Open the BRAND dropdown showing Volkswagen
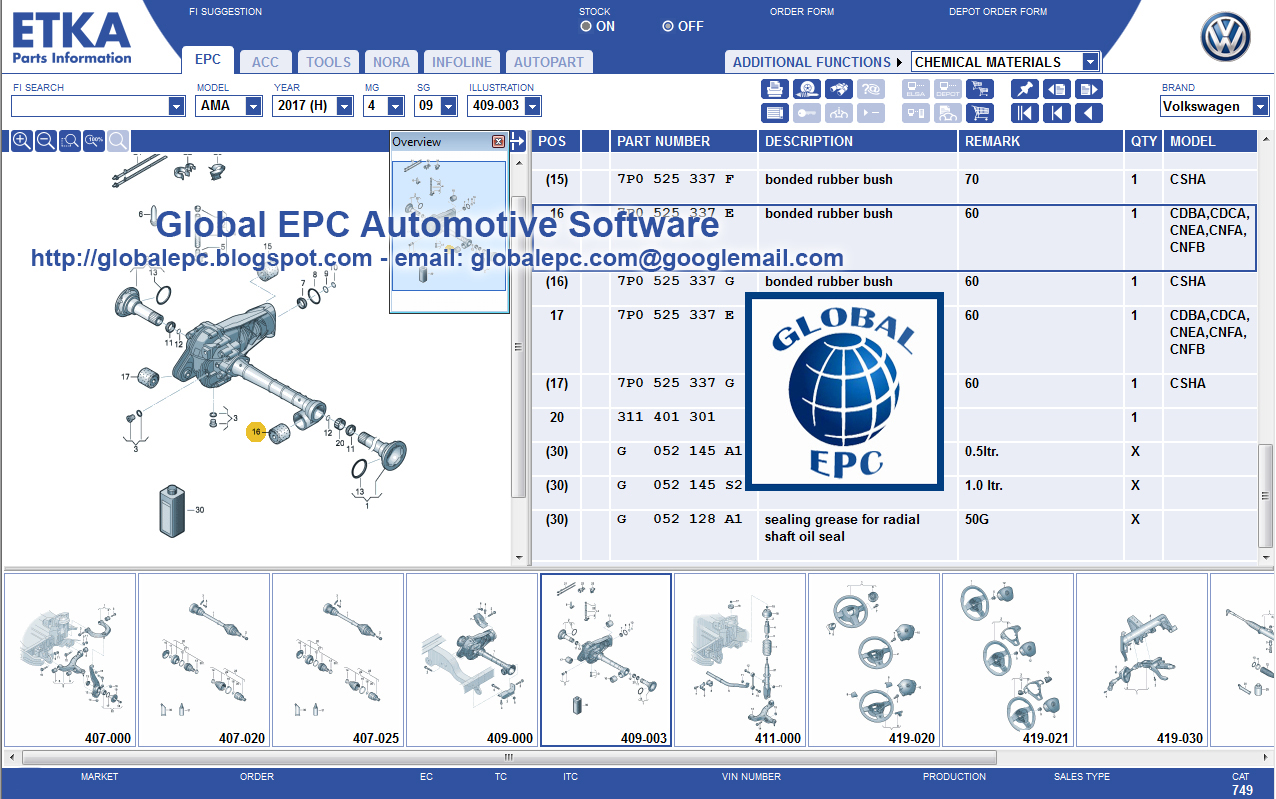This screenshot has height=799, width=1276. coord(1261,106)
